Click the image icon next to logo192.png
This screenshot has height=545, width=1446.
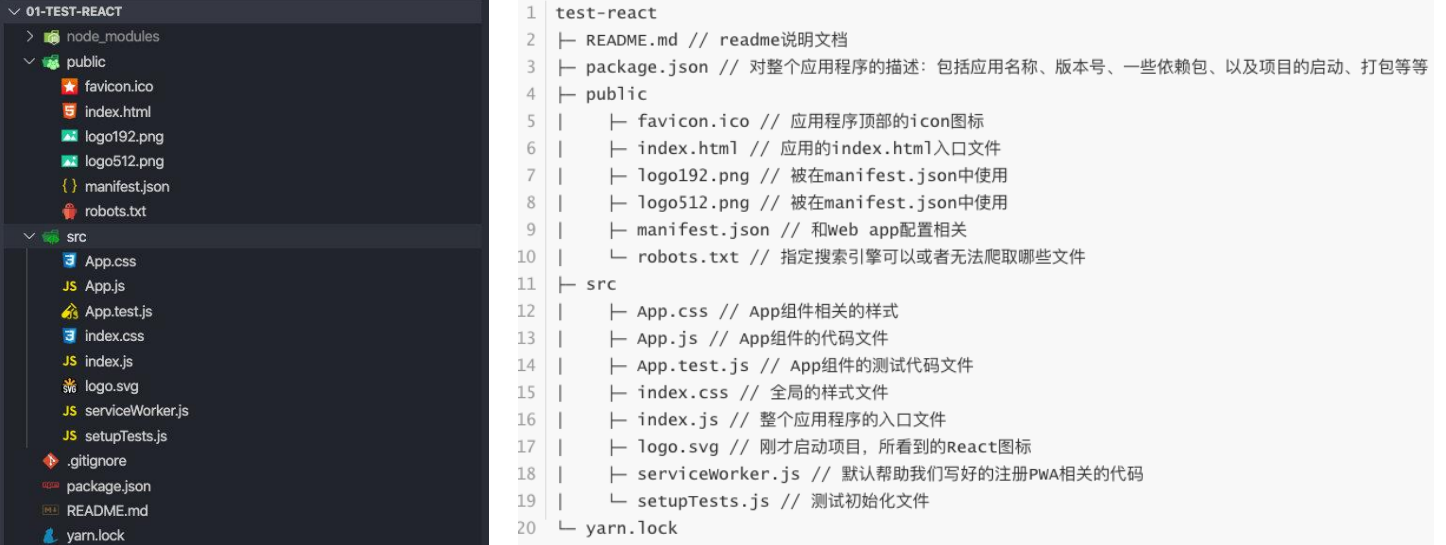click(x=69, y=137)
